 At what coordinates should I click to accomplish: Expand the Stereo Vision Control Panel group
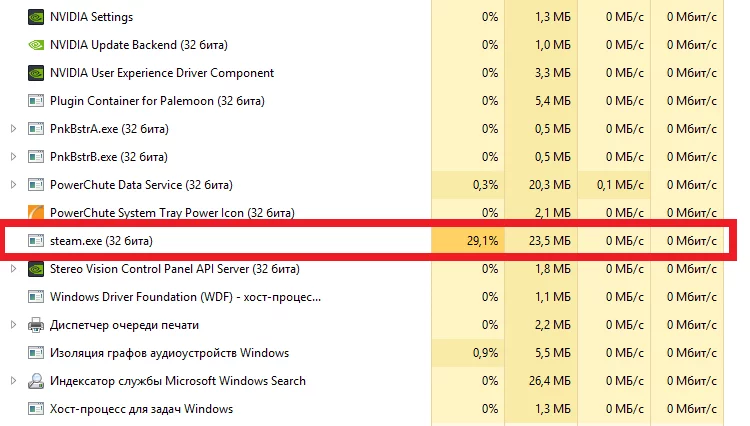(13, 269)
